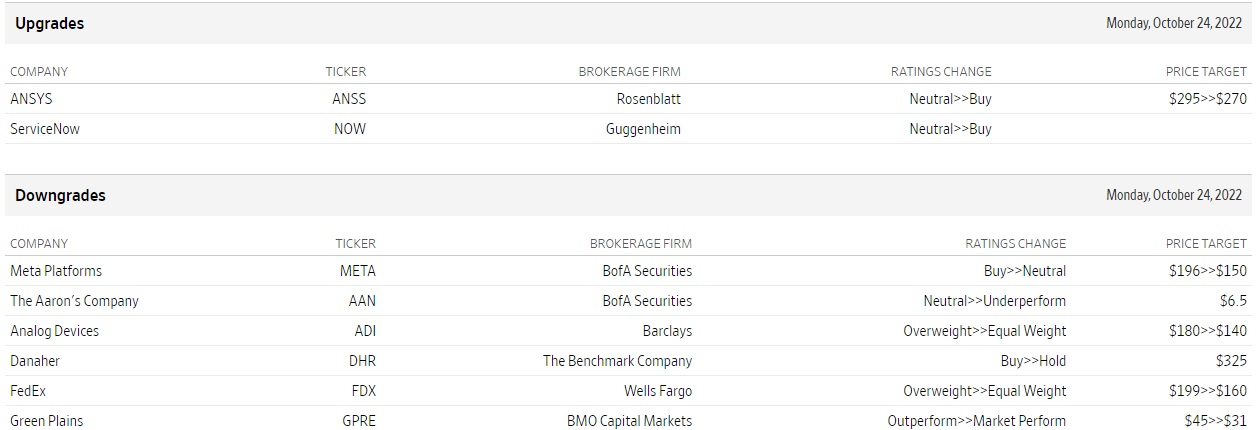The width and height of the screenshot is (1256, 430).
Task: Click the Downgrades section heading
Action: coord(60,196)
